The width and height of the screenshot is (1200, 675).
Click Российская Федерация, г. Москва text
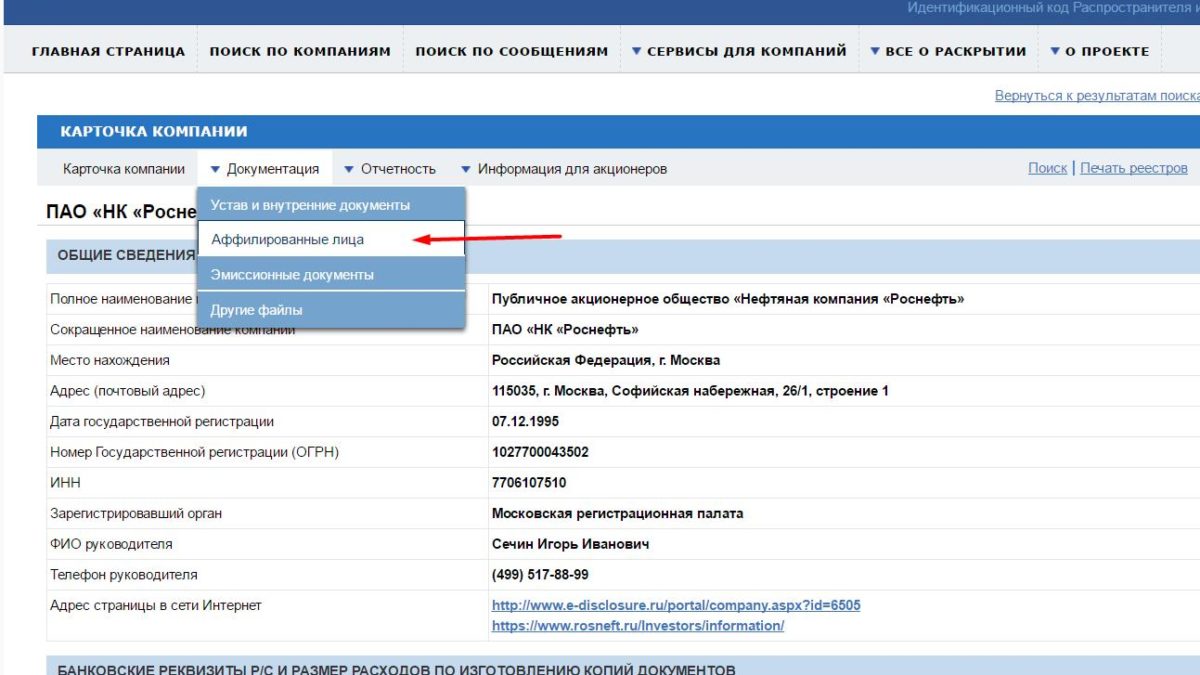click(606, 360)
